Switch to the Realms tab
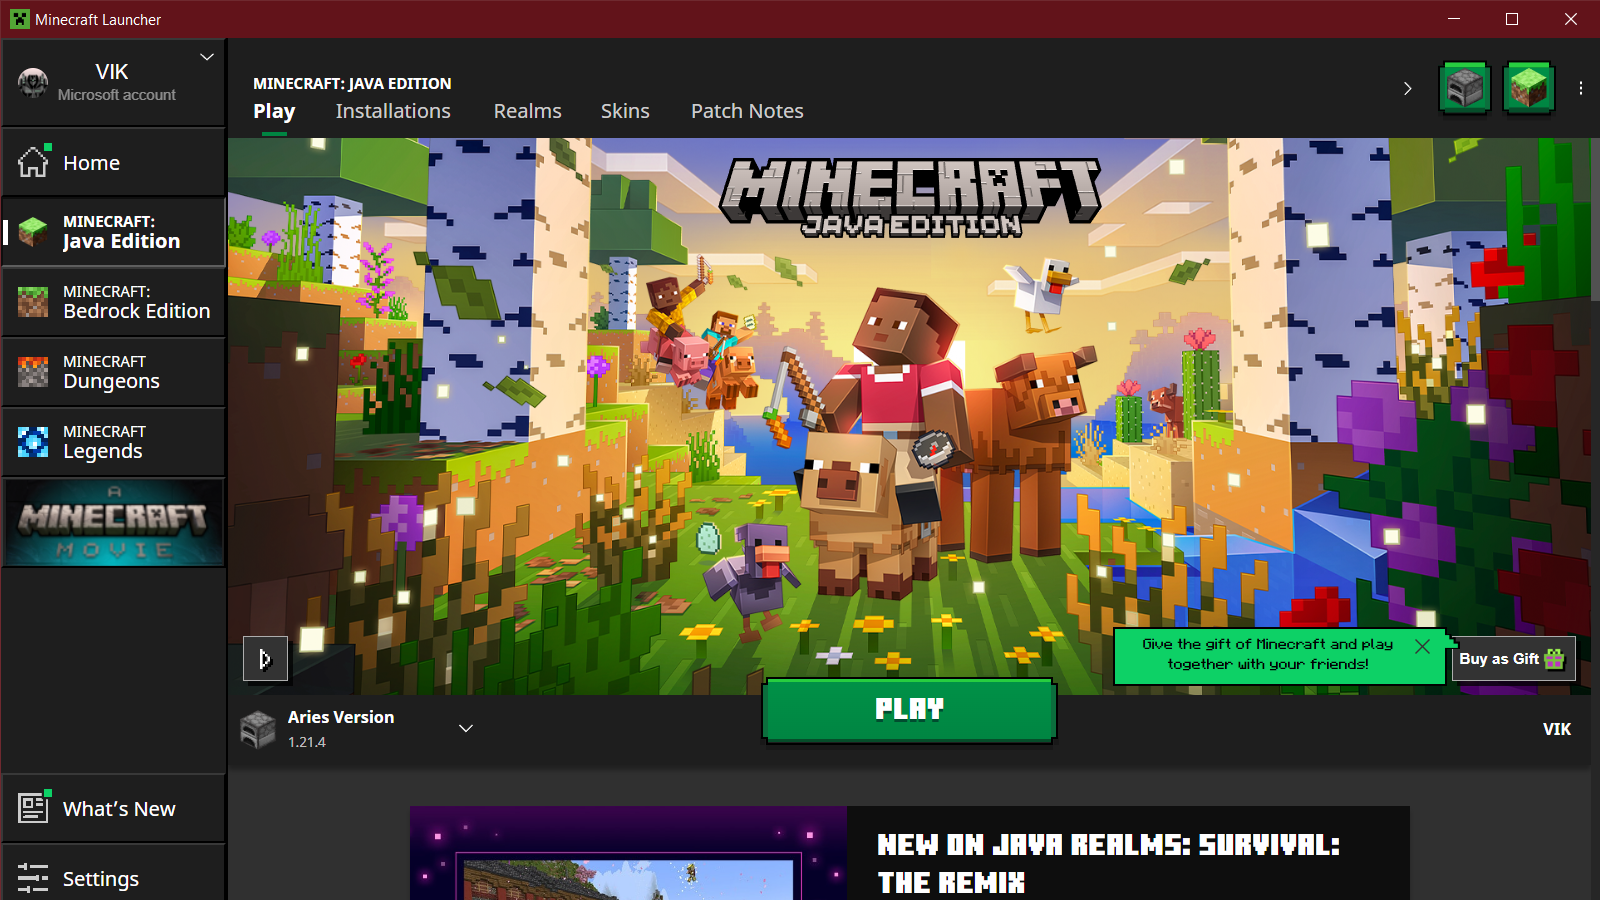This screenshot has width=1600, height=900. [527, 111]
